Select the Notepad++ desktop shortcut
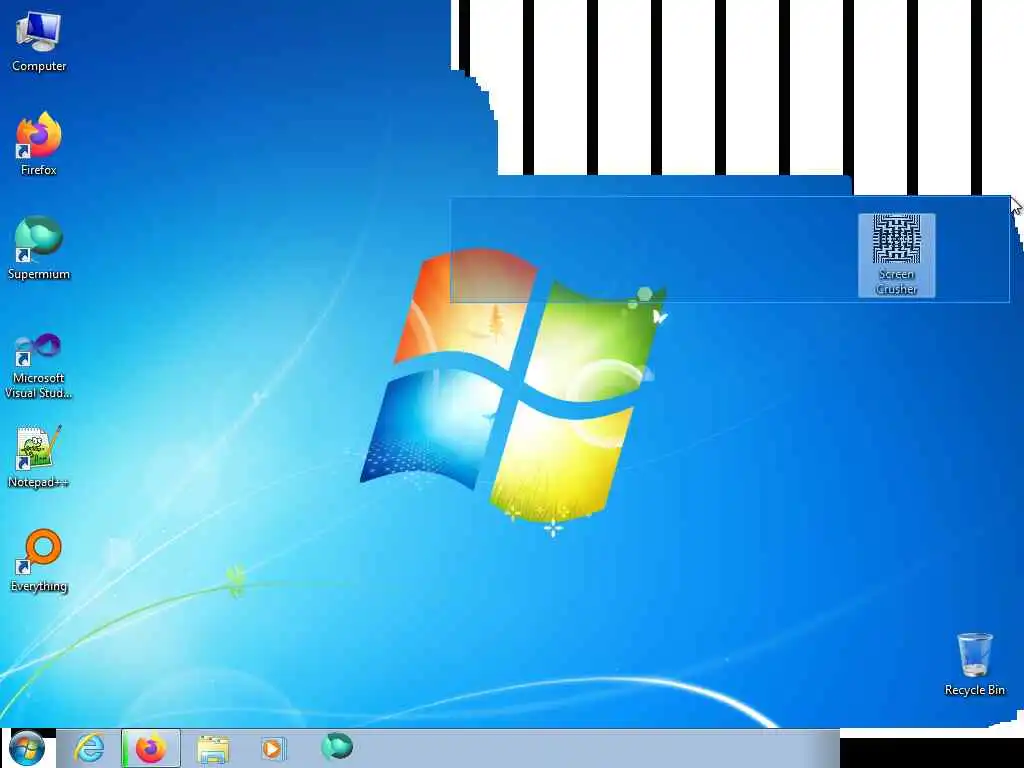 [39, 457]
